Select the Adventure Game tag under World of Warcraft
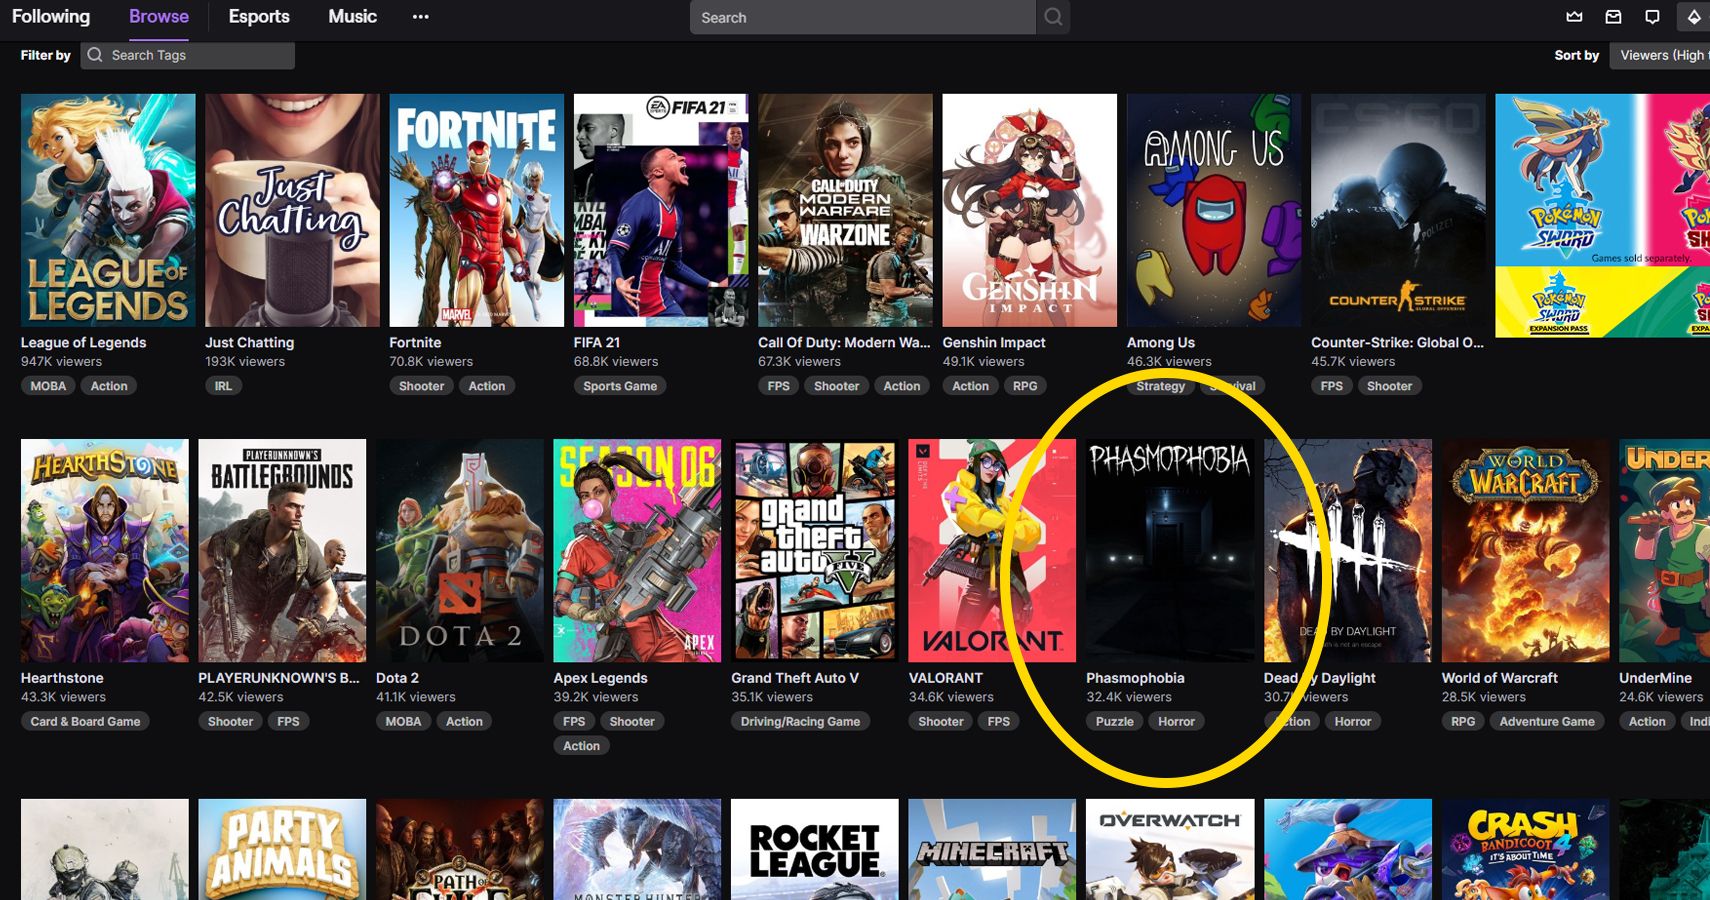 1547,721
